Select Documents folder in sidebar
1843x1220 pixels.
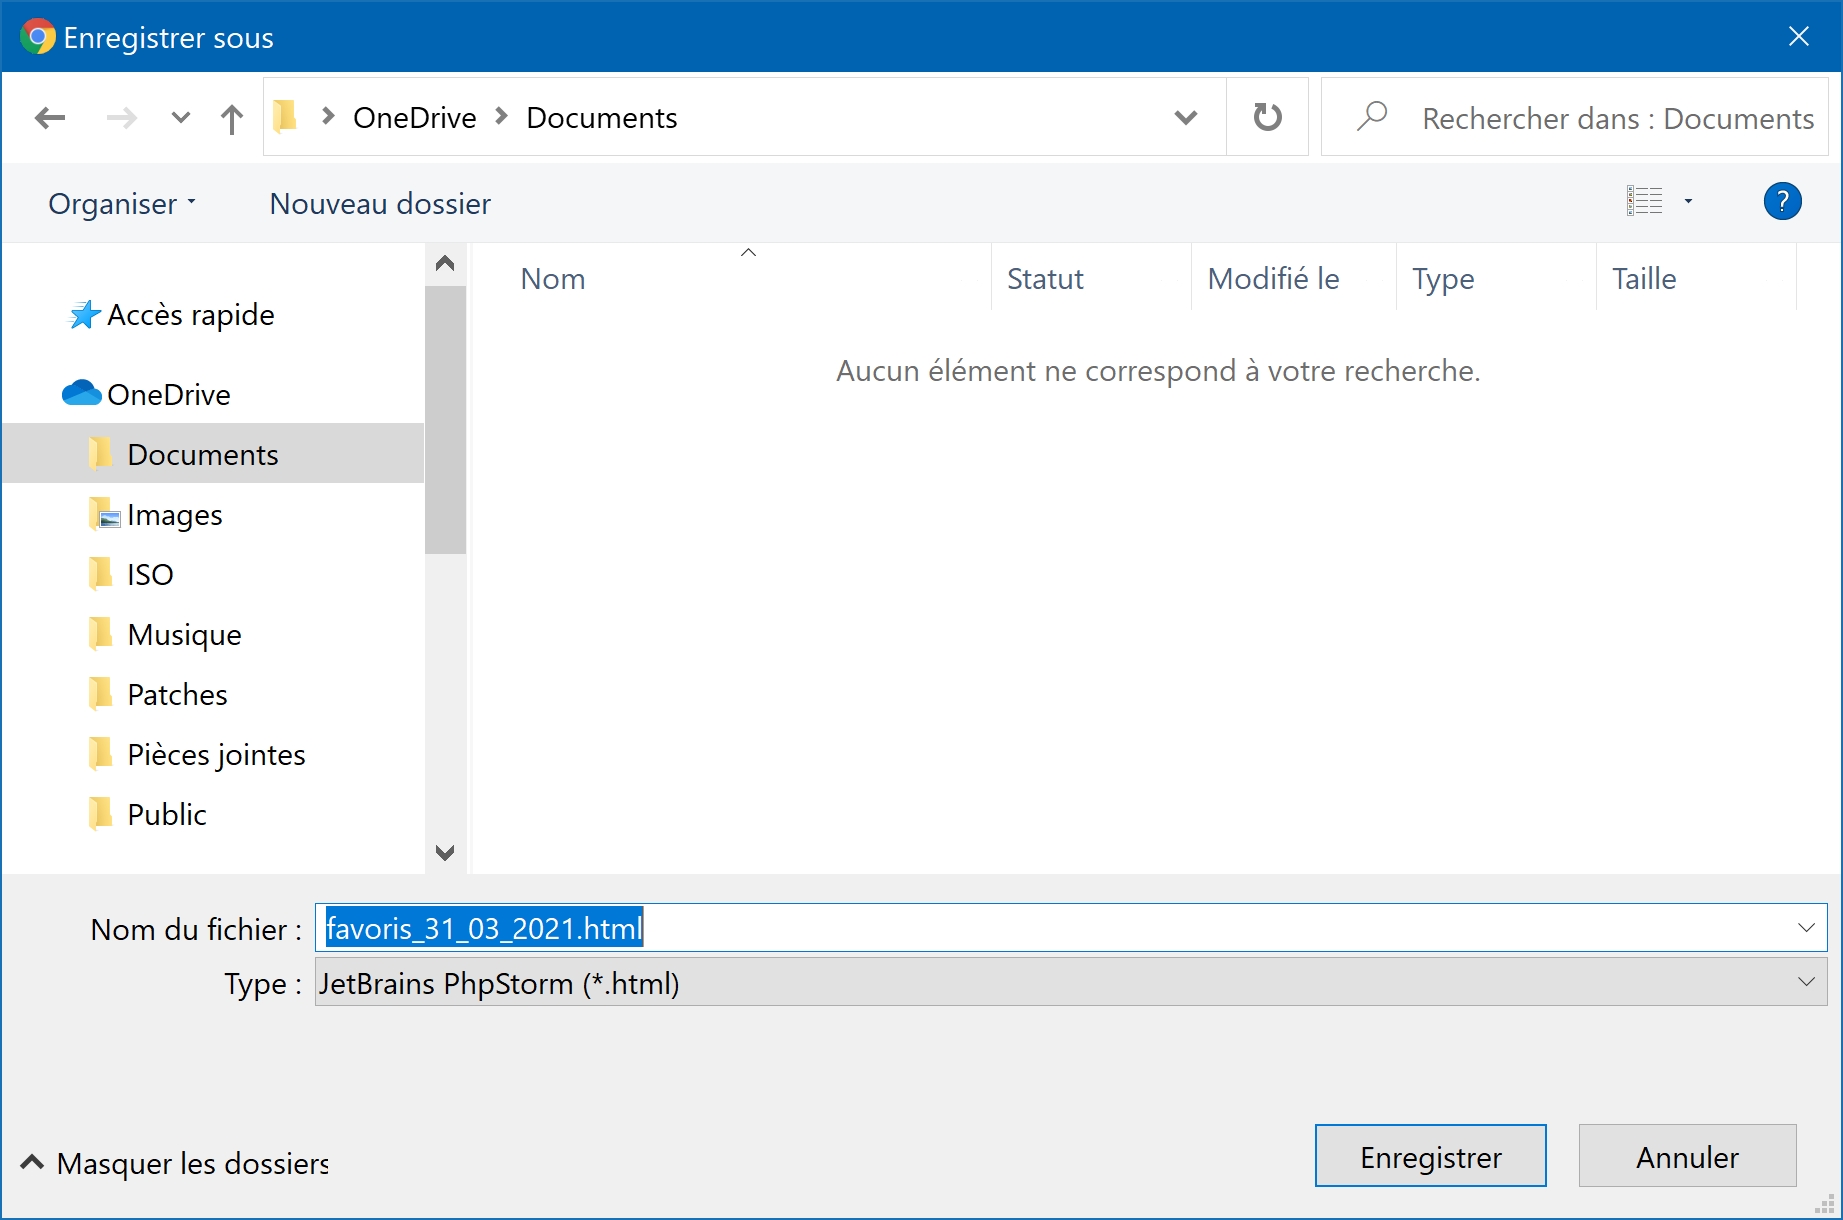pyautogui.click(x=213, y=454)
